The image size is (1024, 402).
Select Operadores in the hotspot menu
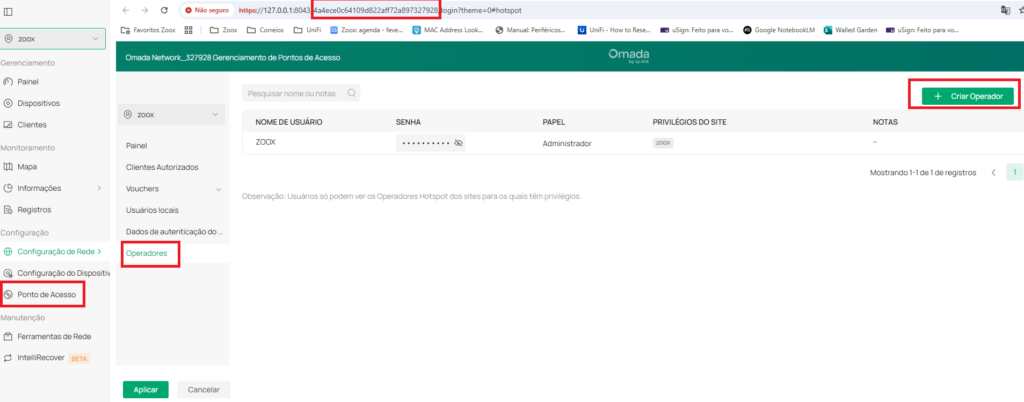coord(147,253)
